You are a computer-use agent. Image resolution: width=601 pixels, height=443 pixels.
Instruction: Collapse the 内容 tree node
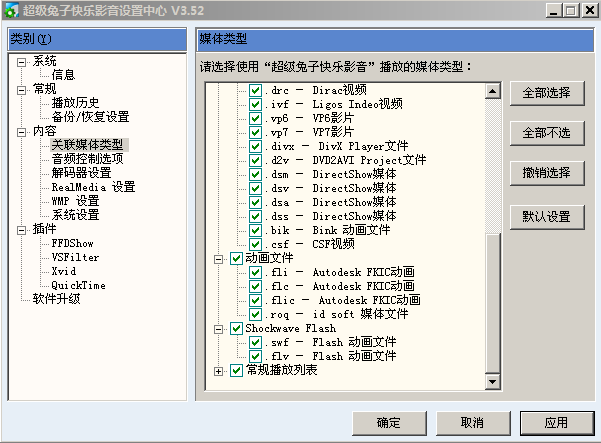click(21, 132)
